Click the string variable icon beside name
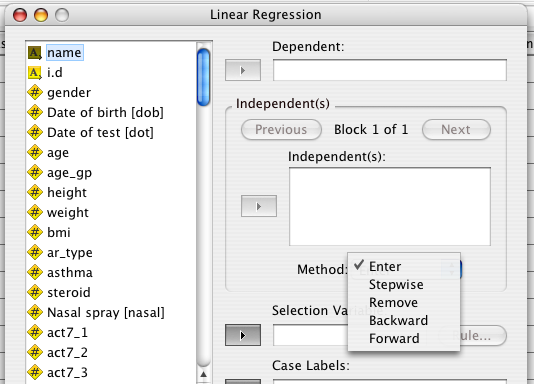Viewport: 534px width, 384px height. click(34, 53)
